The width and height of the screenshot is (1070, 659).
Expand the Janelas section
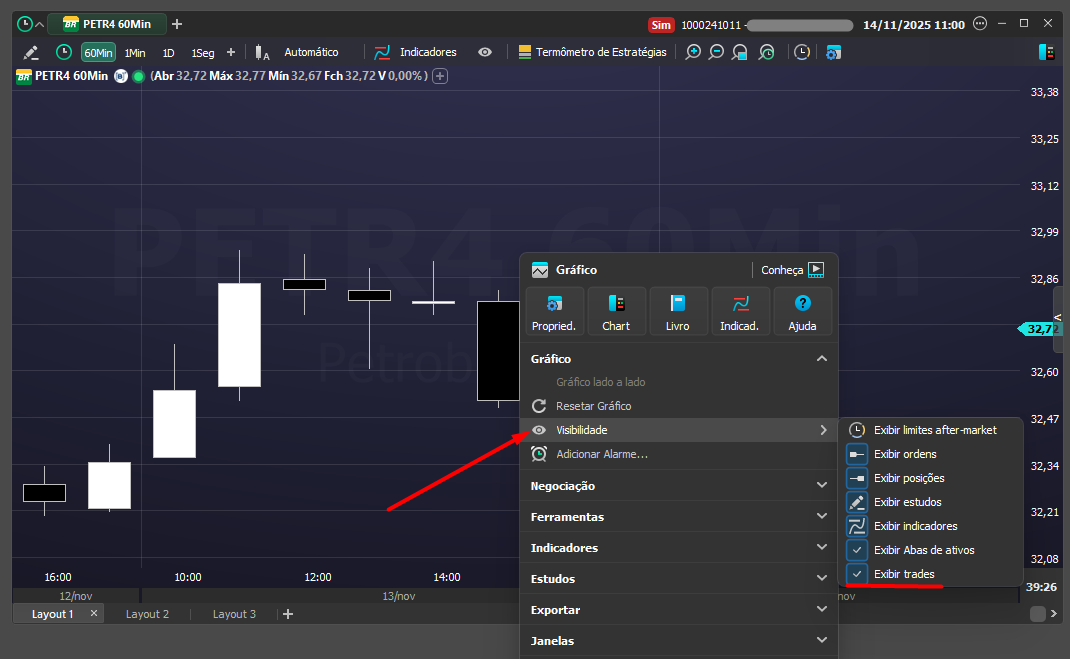pos(679,641)
